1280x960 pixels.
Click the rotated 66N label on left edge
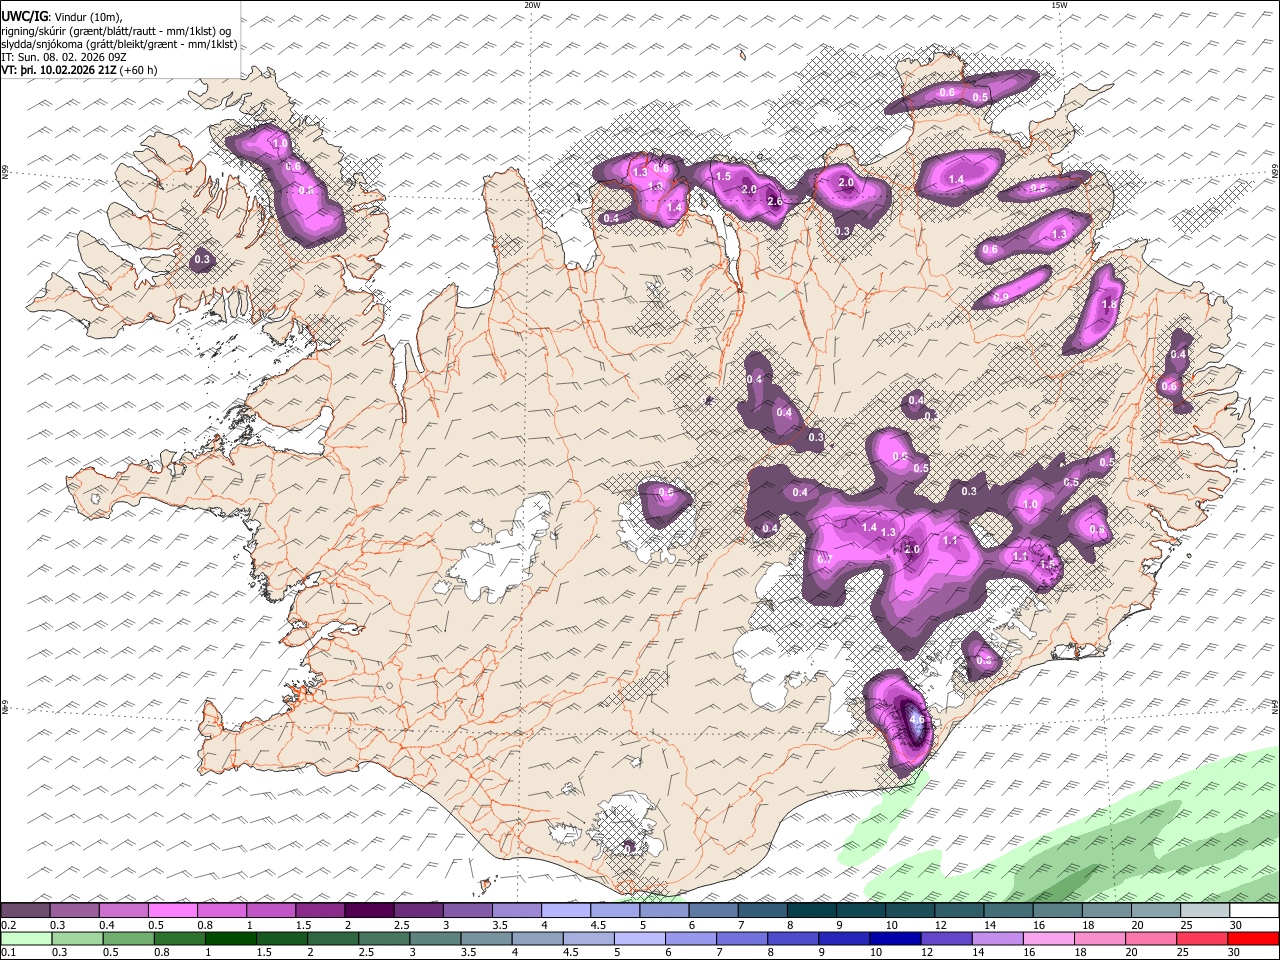click(x=5, y=173)
